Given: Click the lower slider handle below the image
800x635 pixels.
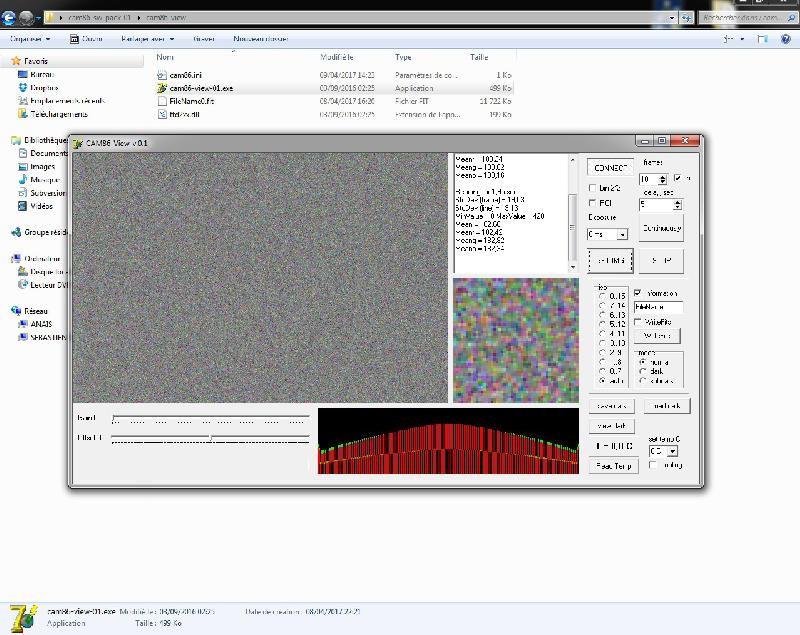Looking at the screenshot, I should point(211,438).
